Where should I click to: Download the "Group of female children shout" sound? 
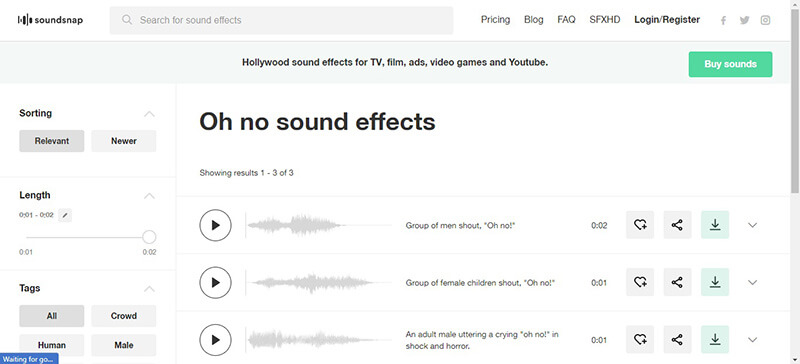coord(715,282)
